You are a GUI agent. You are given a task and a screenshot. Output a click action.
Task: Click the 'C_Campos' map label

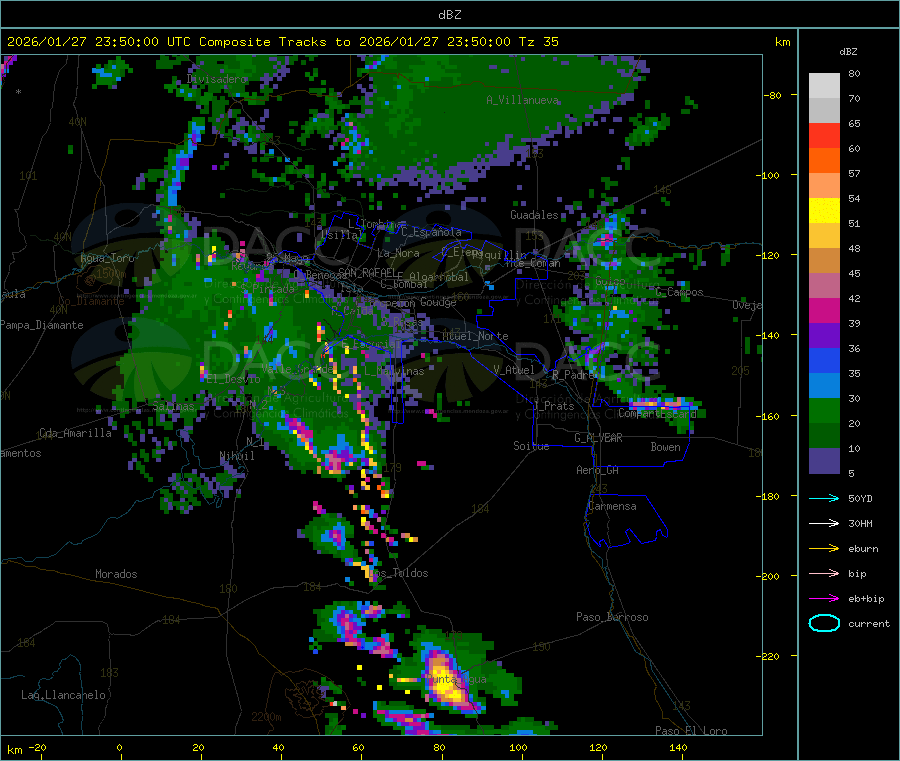coord(679,292)
